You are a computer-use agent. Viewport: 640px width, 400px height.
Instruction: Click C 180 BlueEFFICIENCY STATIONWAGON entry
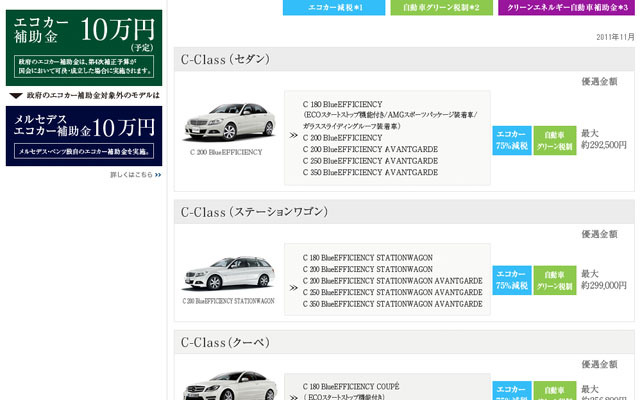(367, 258)
